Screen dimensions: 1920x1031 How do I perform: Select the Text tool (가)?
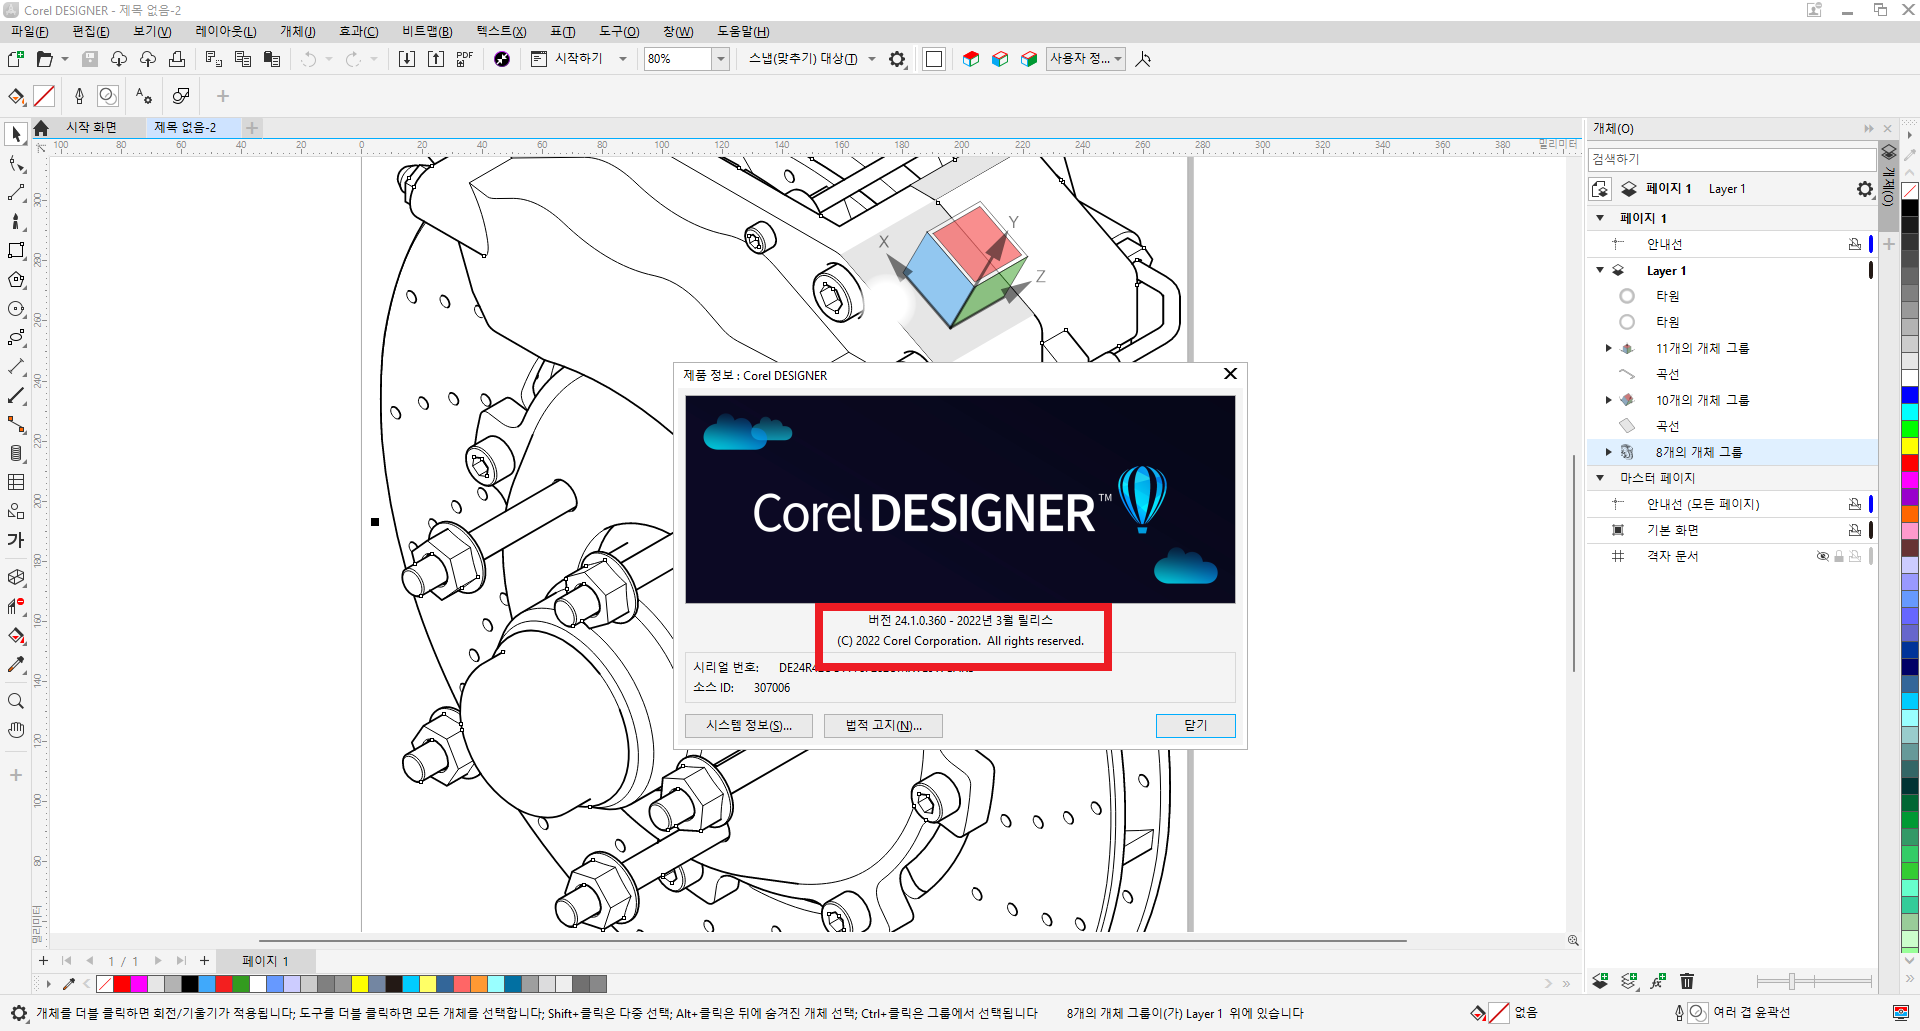16,540
